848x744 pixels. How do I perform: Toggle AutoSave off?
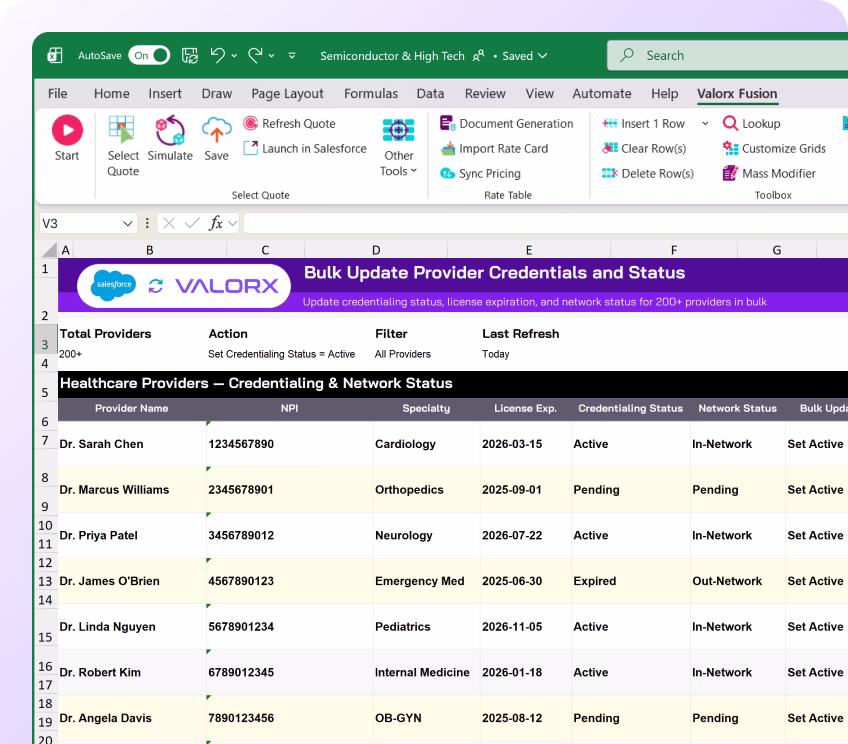tap(149, 55)
